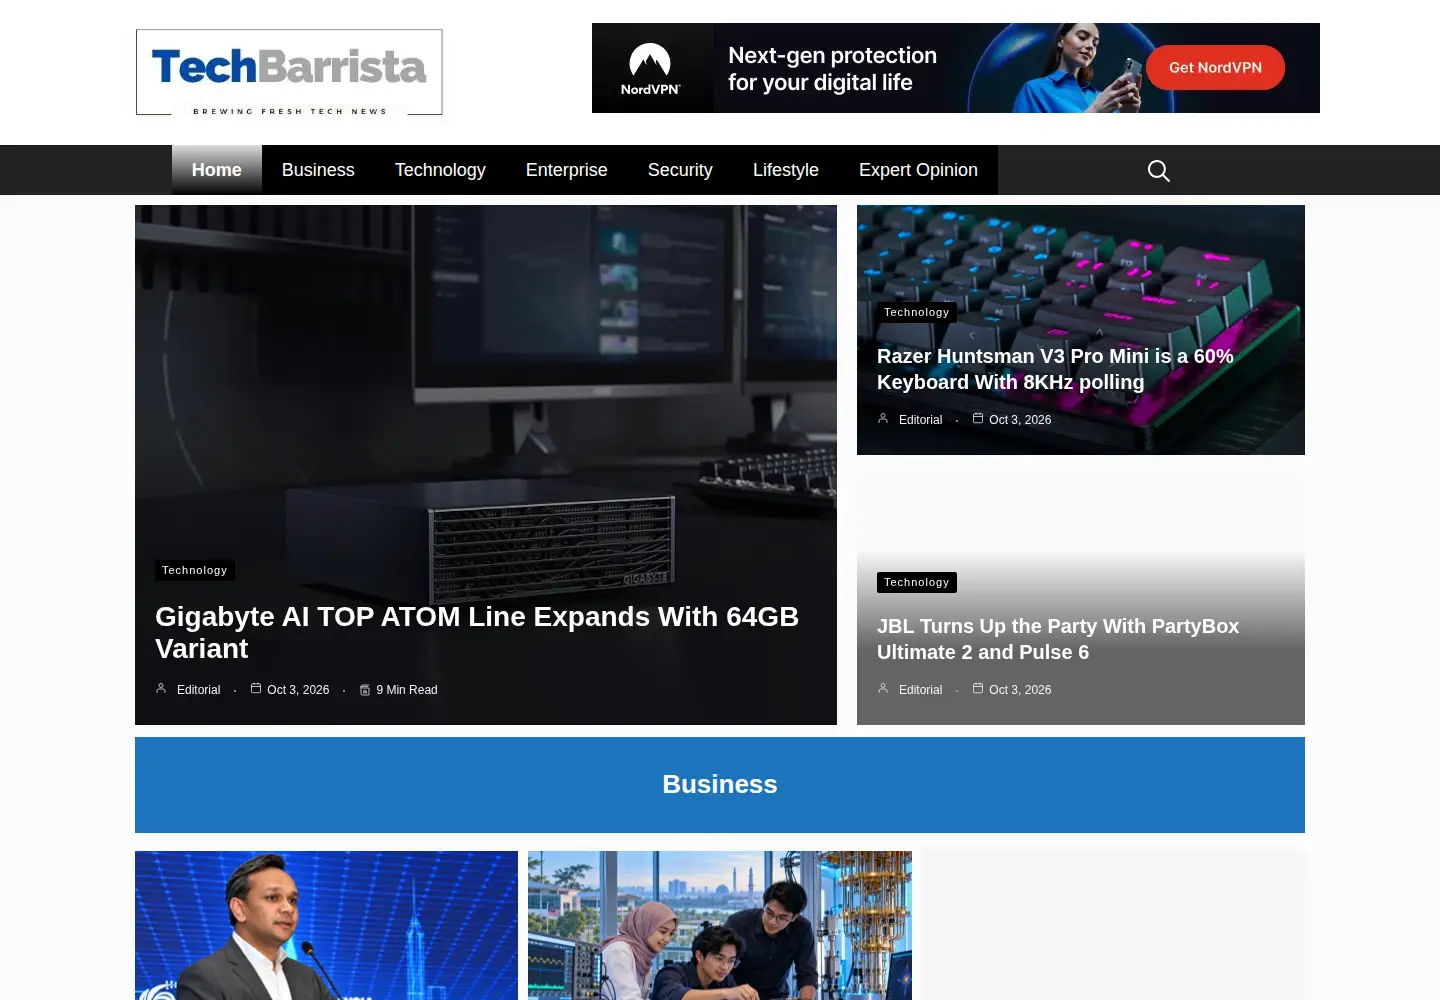
Task: Click the TechBarrista logo
Action: pyautogui.click(x=289, y=72)
